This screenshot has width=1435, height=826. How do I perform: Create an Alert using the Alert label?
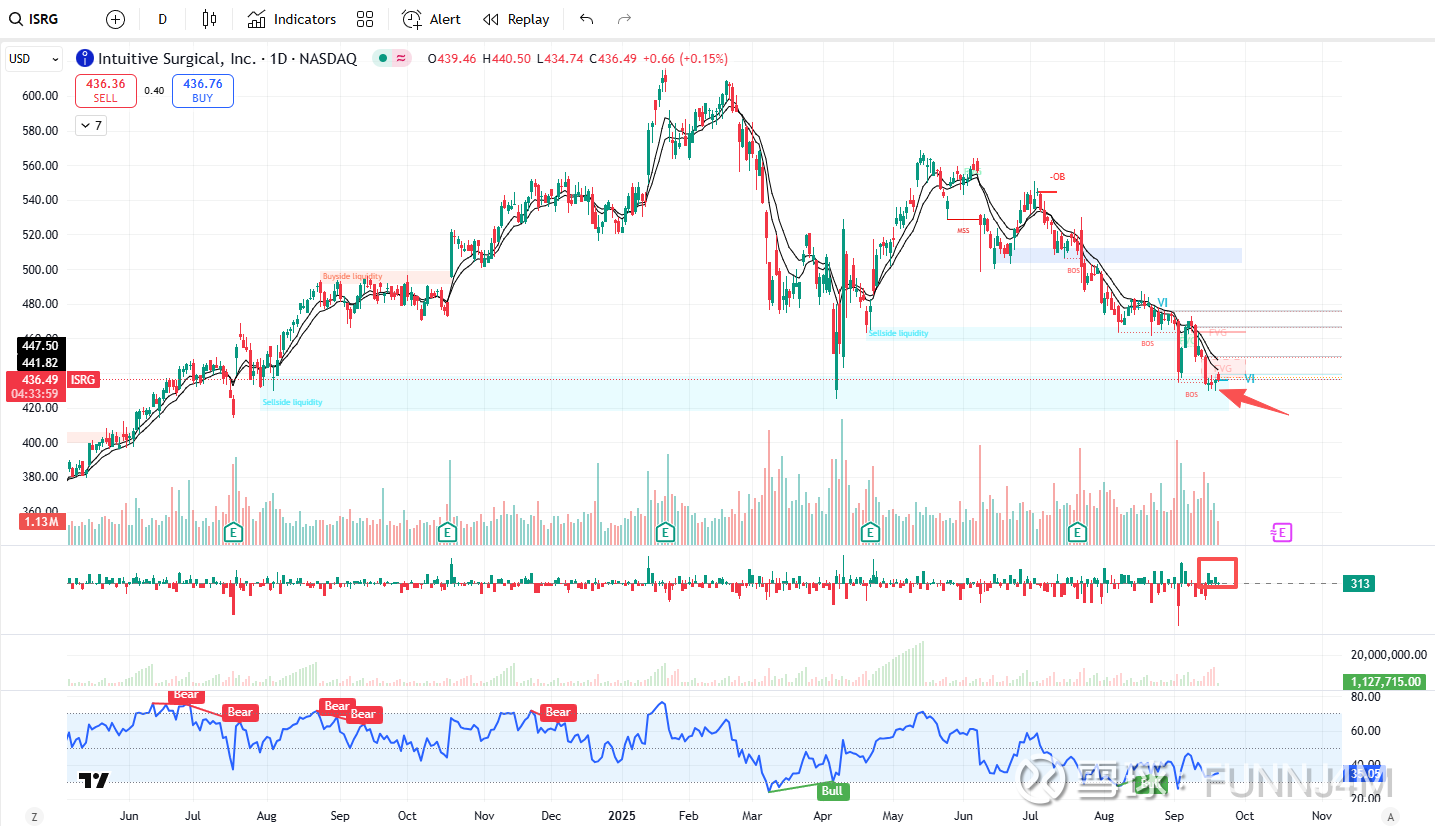point(445,19)
